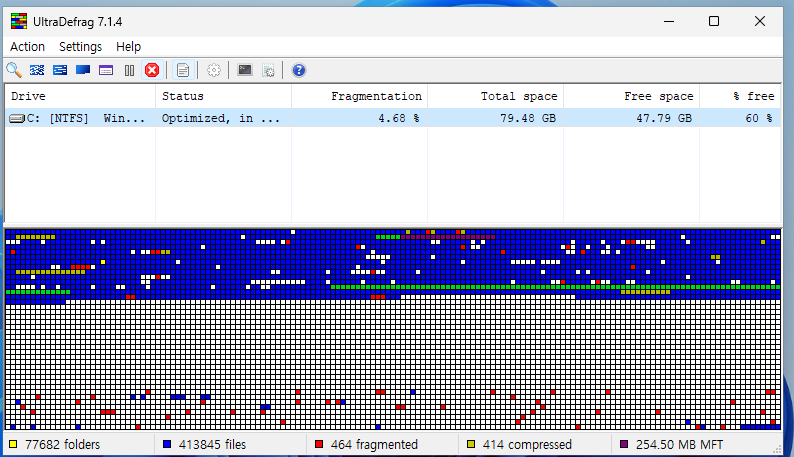Click the yellow folders legend swatch
The image size is (794, 457).
click(x=13, y=444)
